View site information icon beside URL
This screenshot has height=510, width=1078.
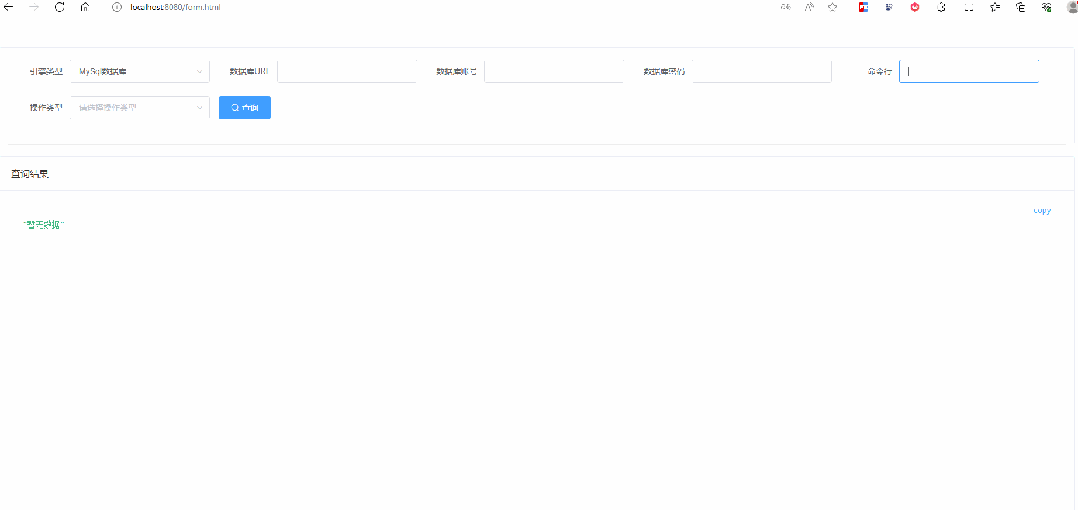point(117,8)
